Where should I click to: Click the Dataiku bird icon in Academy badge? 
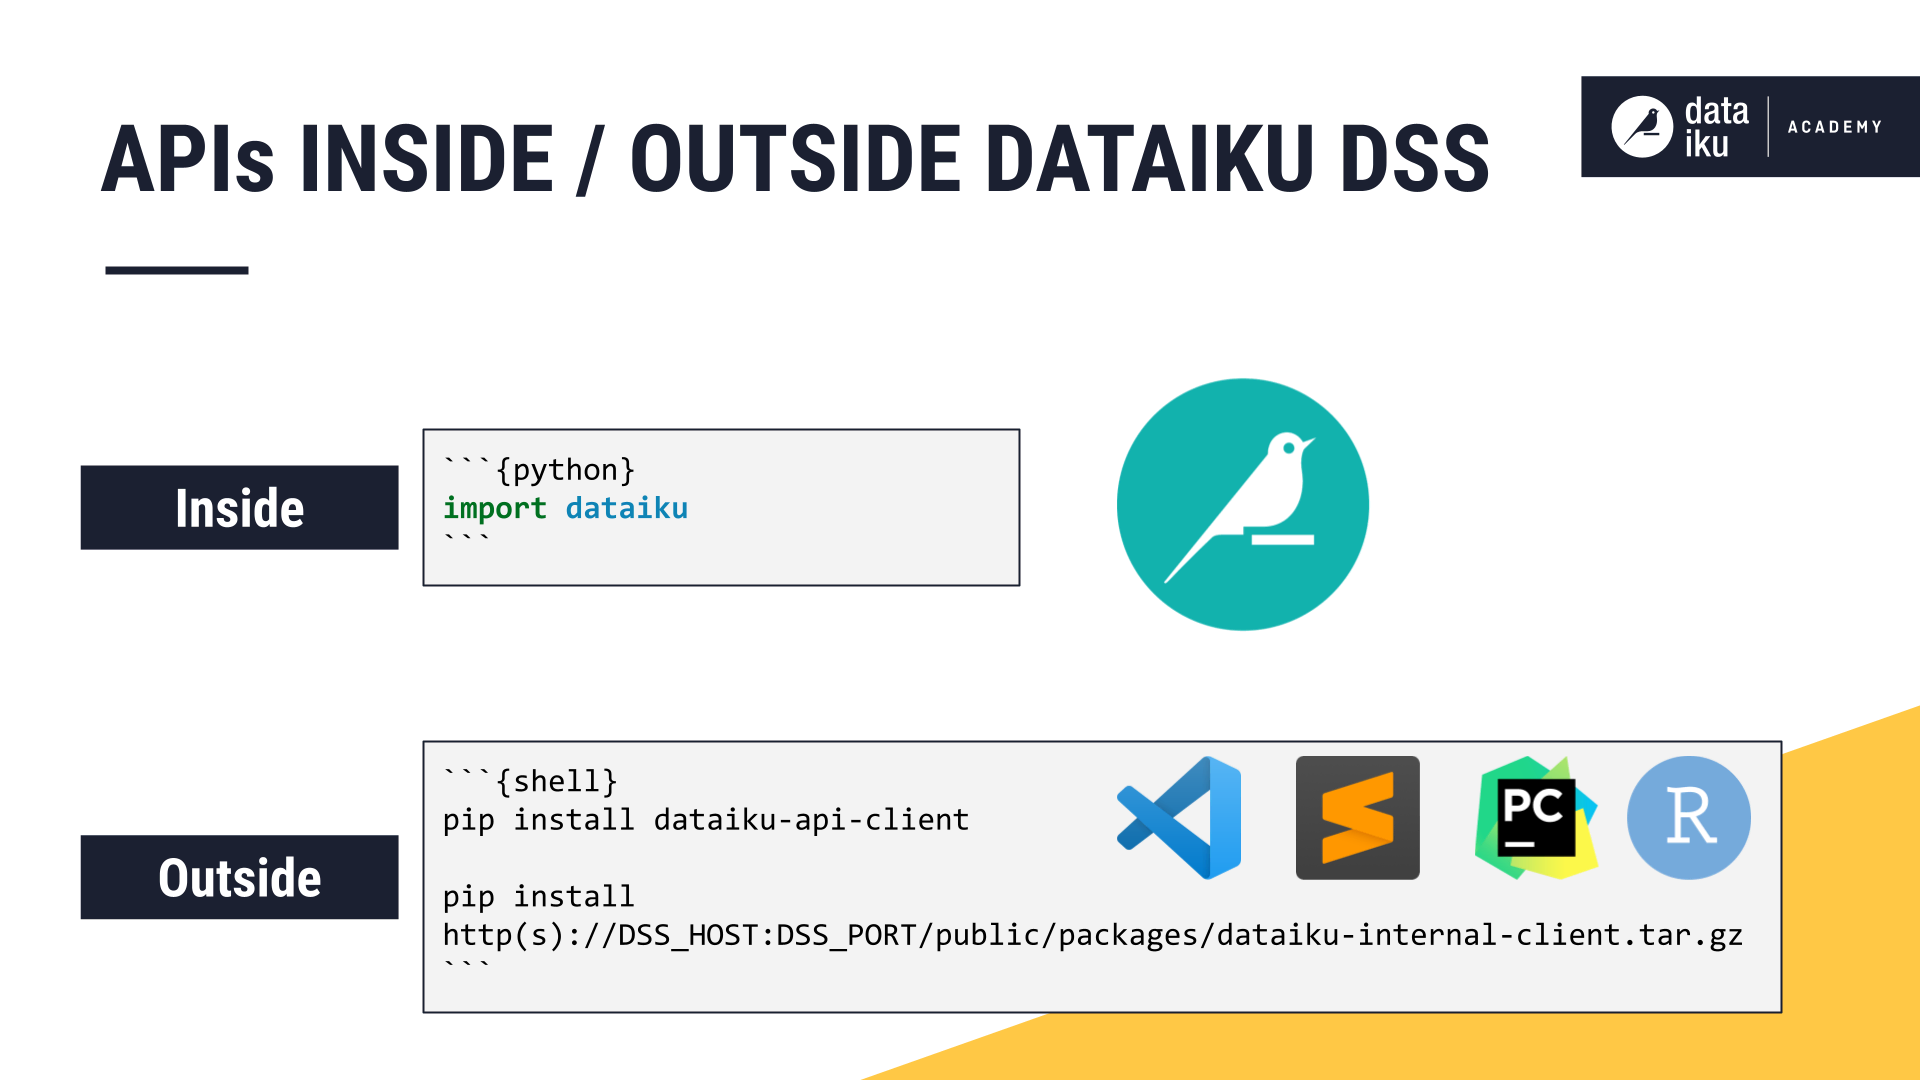pos(1642,127)
